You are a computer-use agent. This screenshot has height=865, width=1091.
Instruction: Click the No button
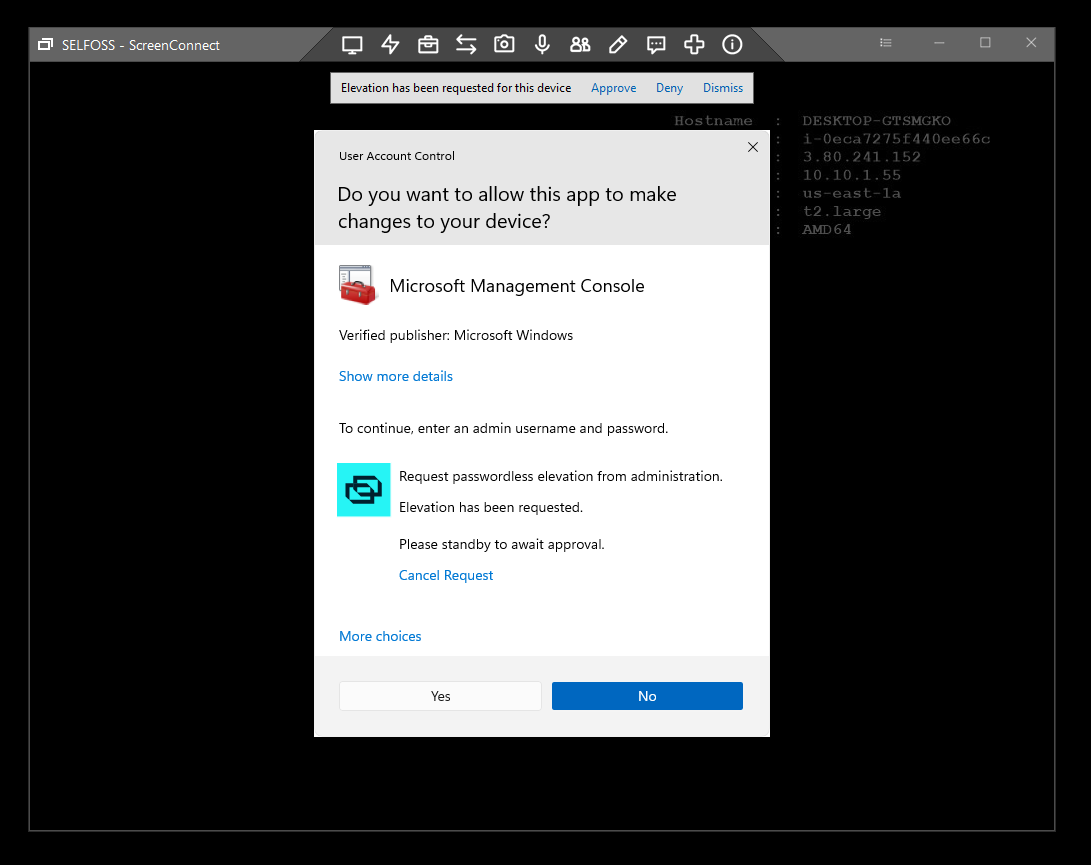coord(647,696)
